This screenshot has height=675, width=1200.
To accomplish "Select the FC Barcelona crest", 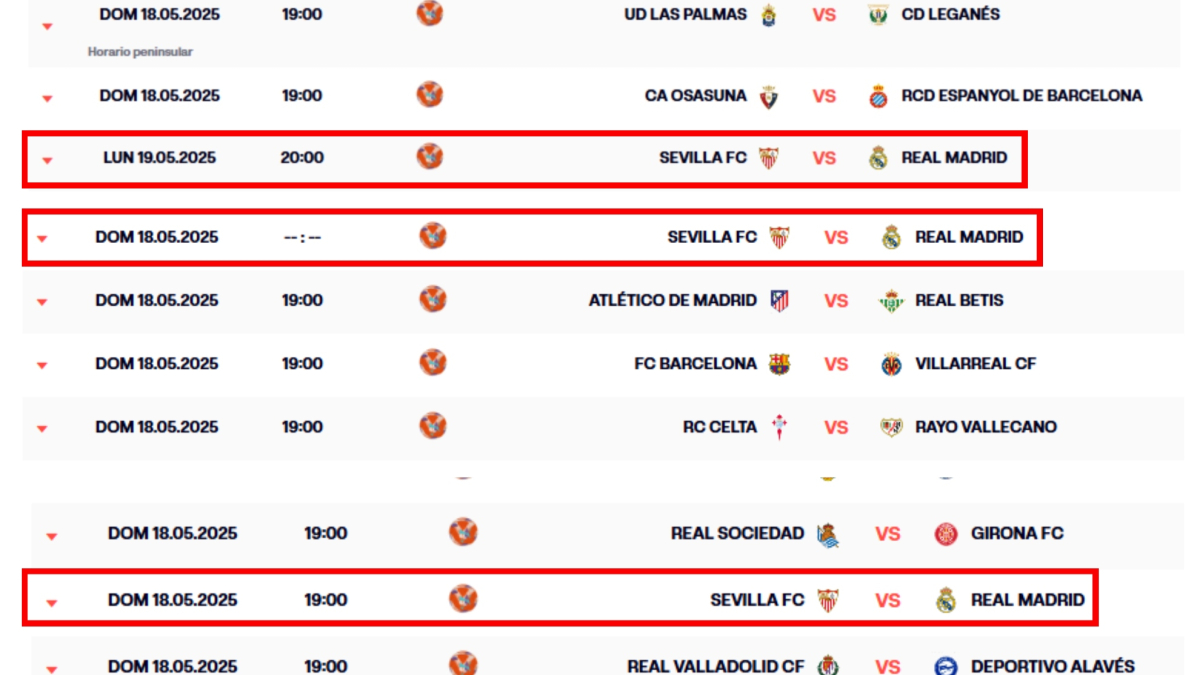I will [x=779, y=364].
